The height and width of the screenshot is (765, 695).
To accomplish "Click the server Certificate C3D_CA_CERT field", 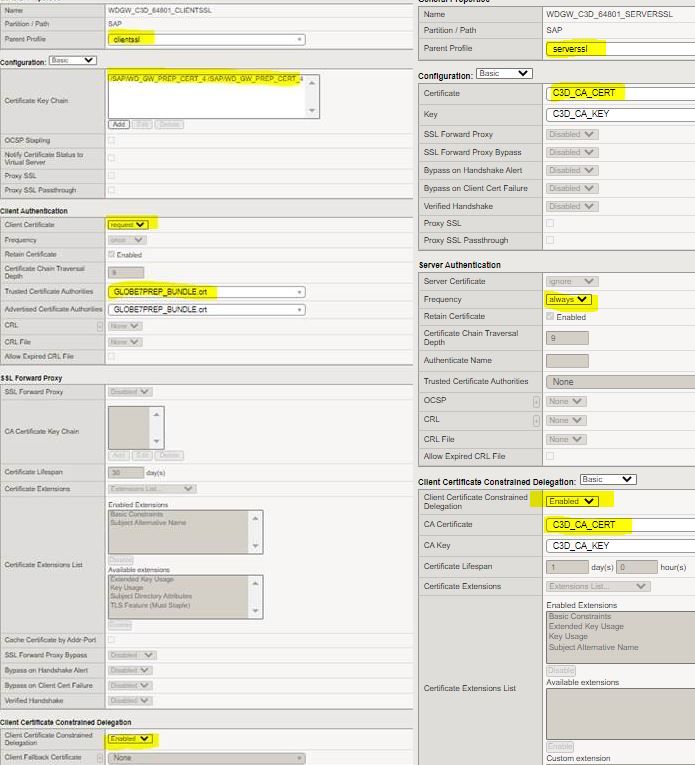I will coord(620,93).
